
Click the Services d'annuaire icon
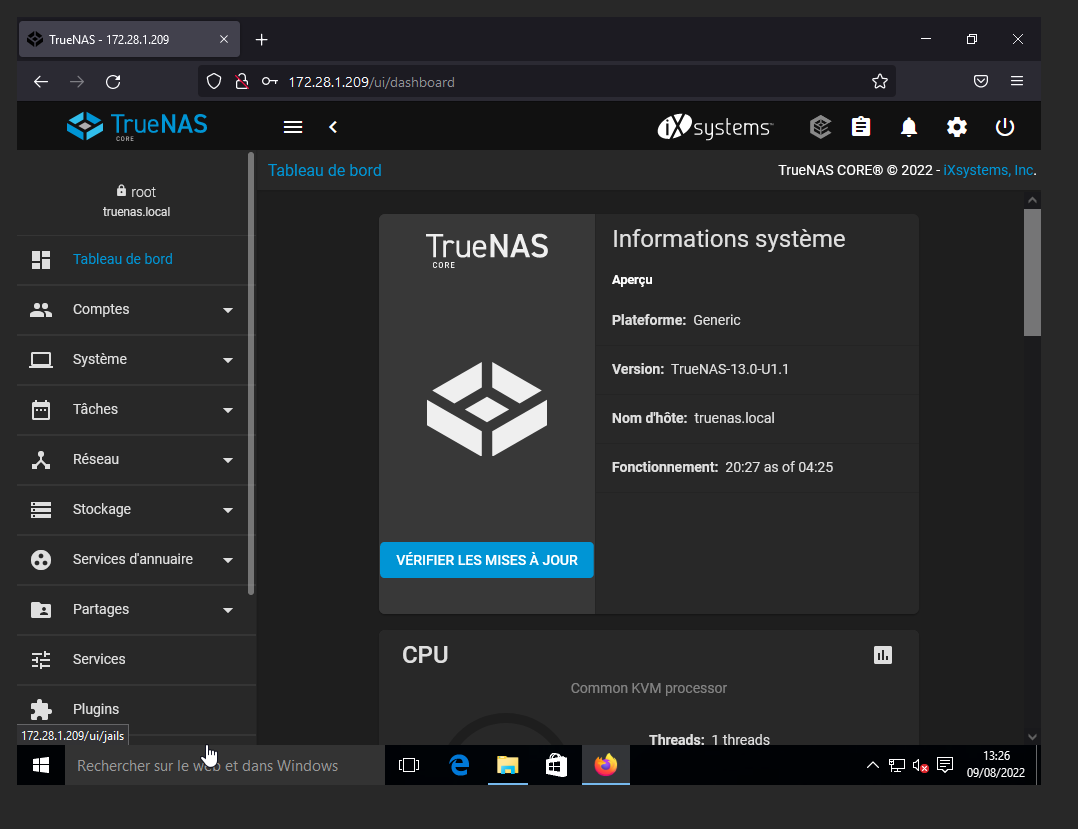click(x=41, y=560)
